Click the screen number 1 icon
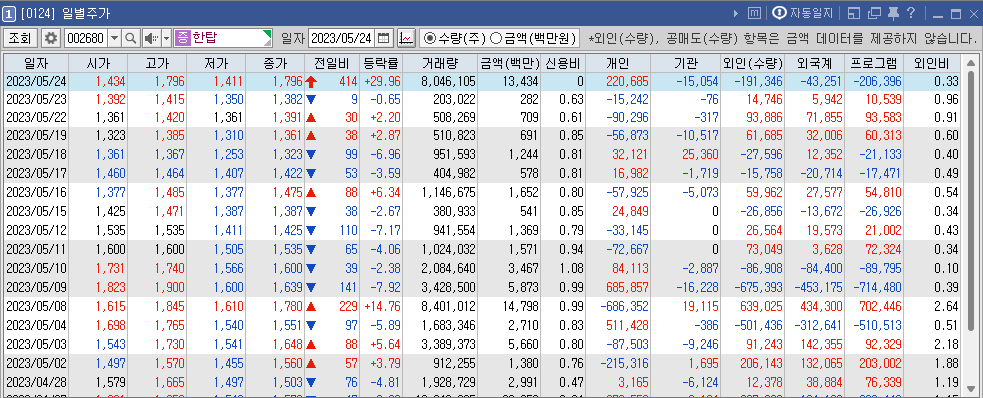Screen dimensions: 983x398 (x=9, y=13)
